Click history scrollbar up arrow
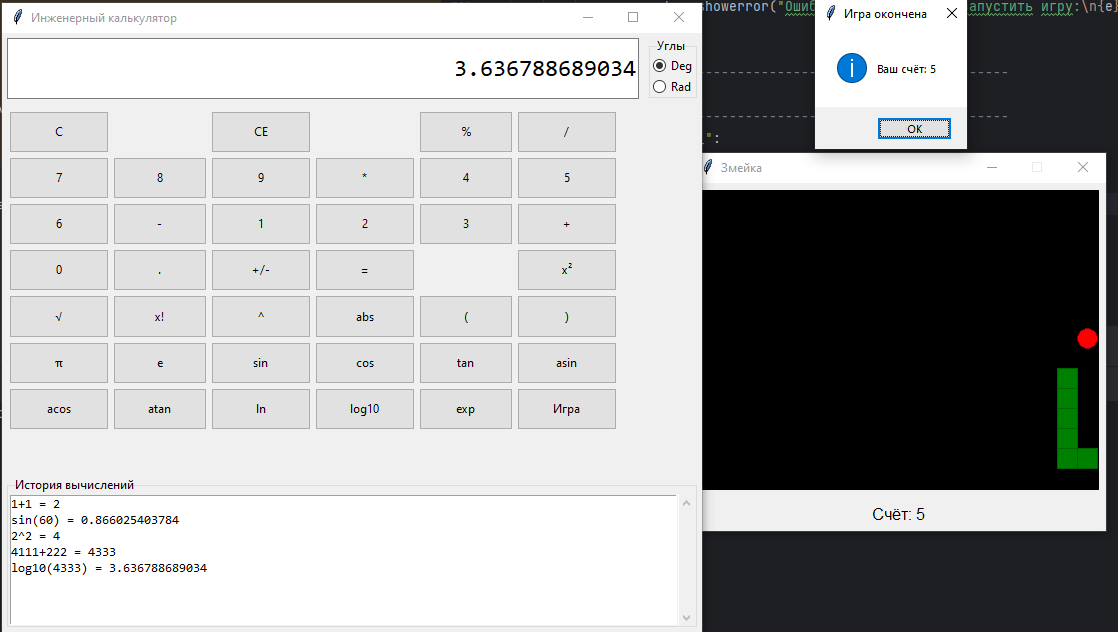 (x=687, y=504)
